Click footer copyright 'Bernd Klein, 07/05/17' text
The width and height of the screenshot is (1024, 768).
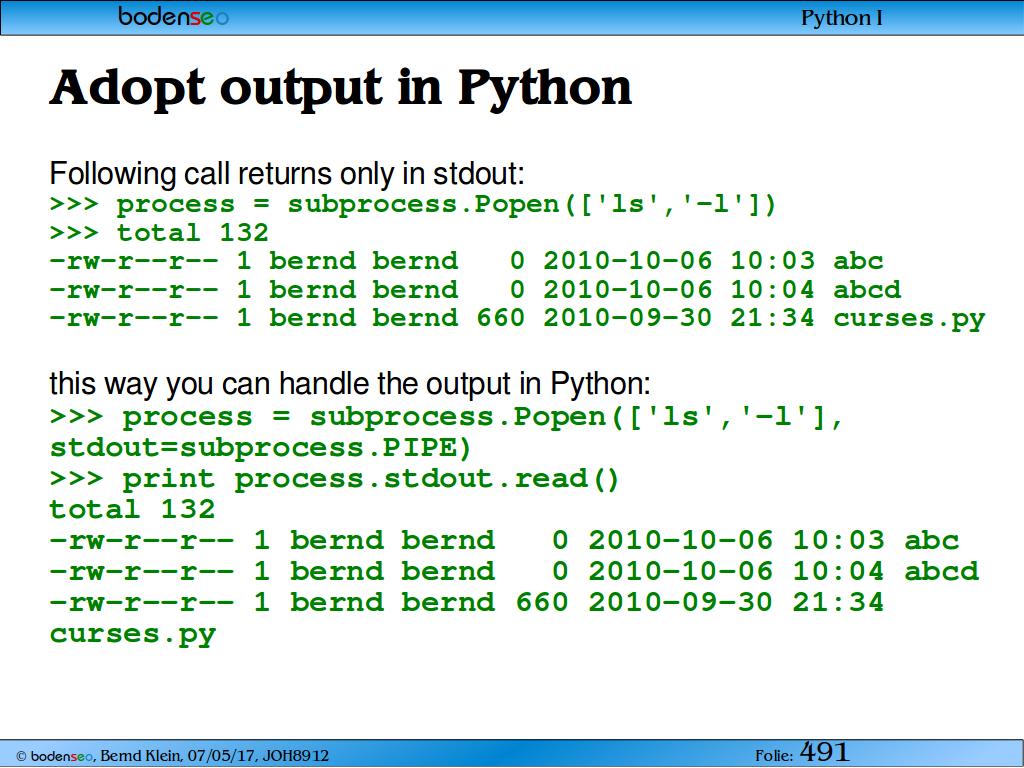[172, 756]
